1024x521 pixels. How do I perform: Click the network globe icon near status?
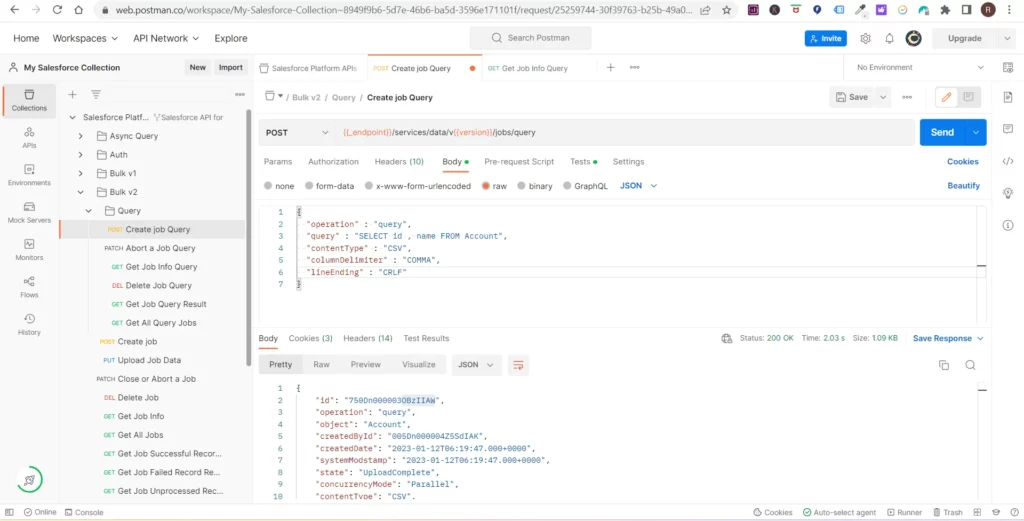pos(726,338)
